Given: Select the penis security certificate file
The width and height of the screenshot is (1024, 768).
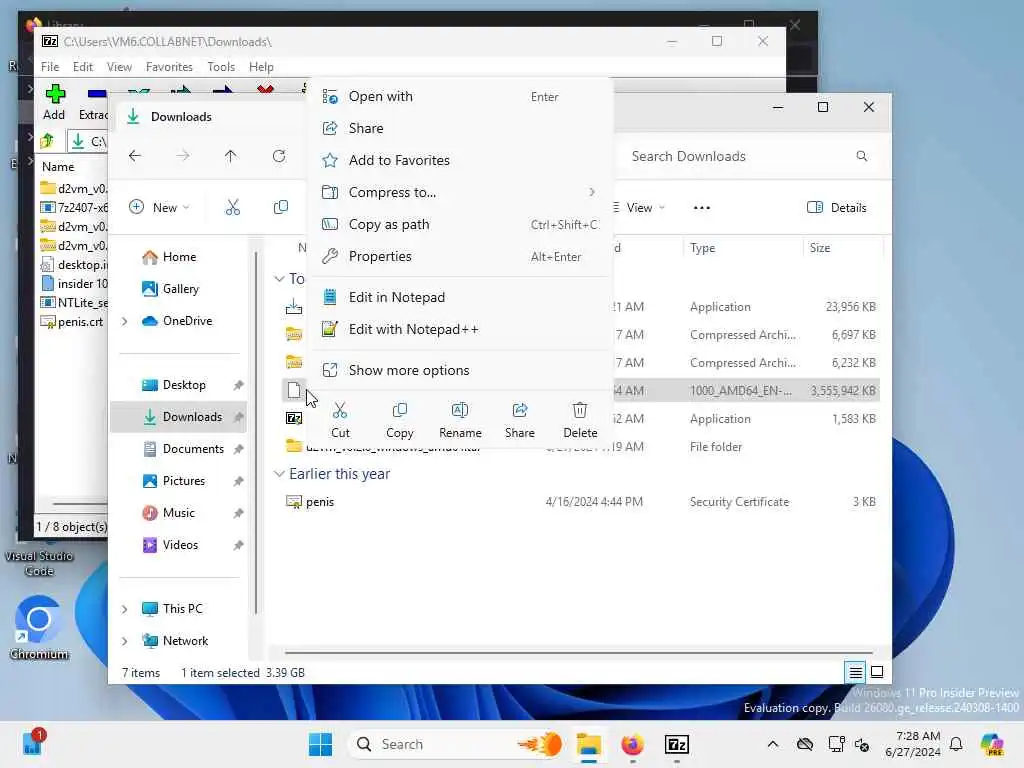Looking at the screenshot, I should pyautogui.click(x=581, y=502).
